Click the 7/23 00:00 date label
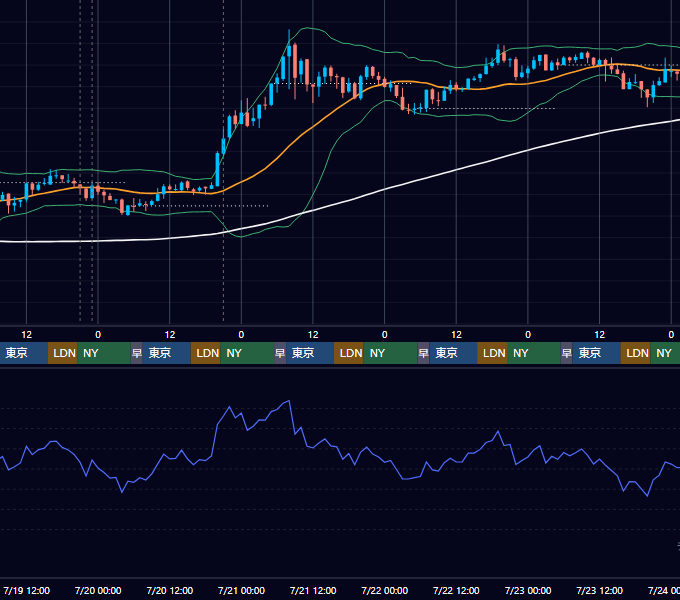 528,590
